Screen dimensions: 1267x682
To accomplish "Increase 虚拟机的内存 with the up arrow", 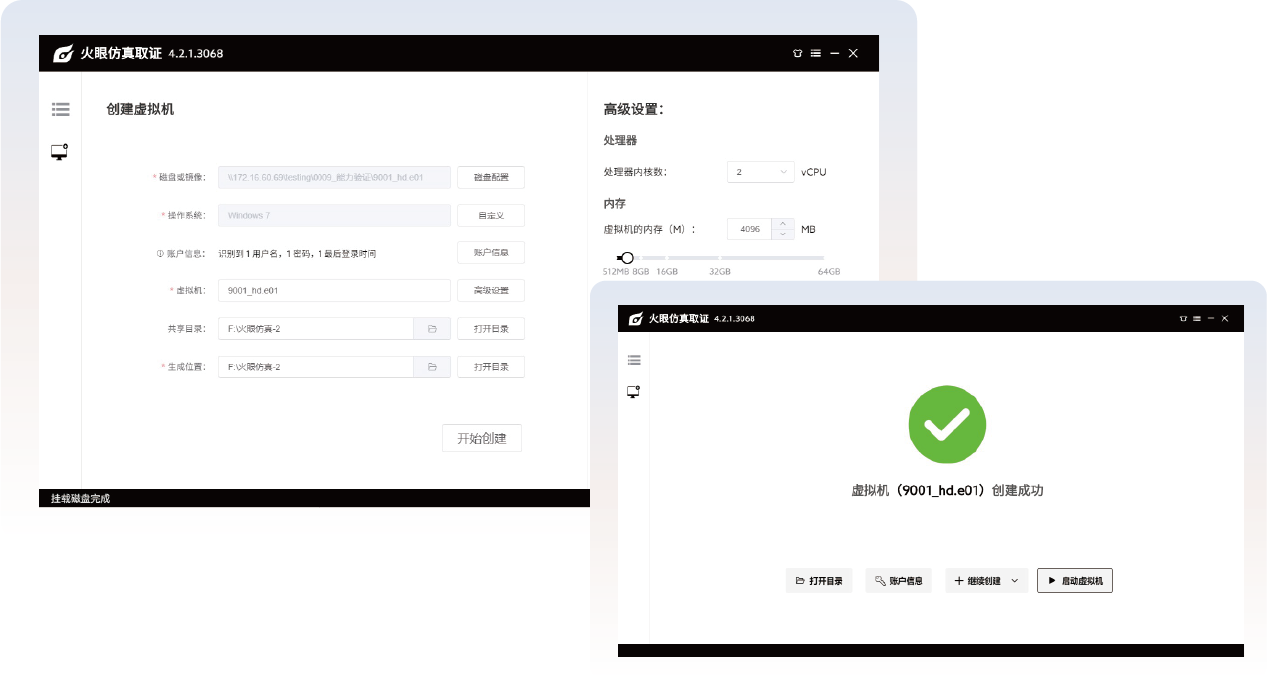I will tap(782, 224).
